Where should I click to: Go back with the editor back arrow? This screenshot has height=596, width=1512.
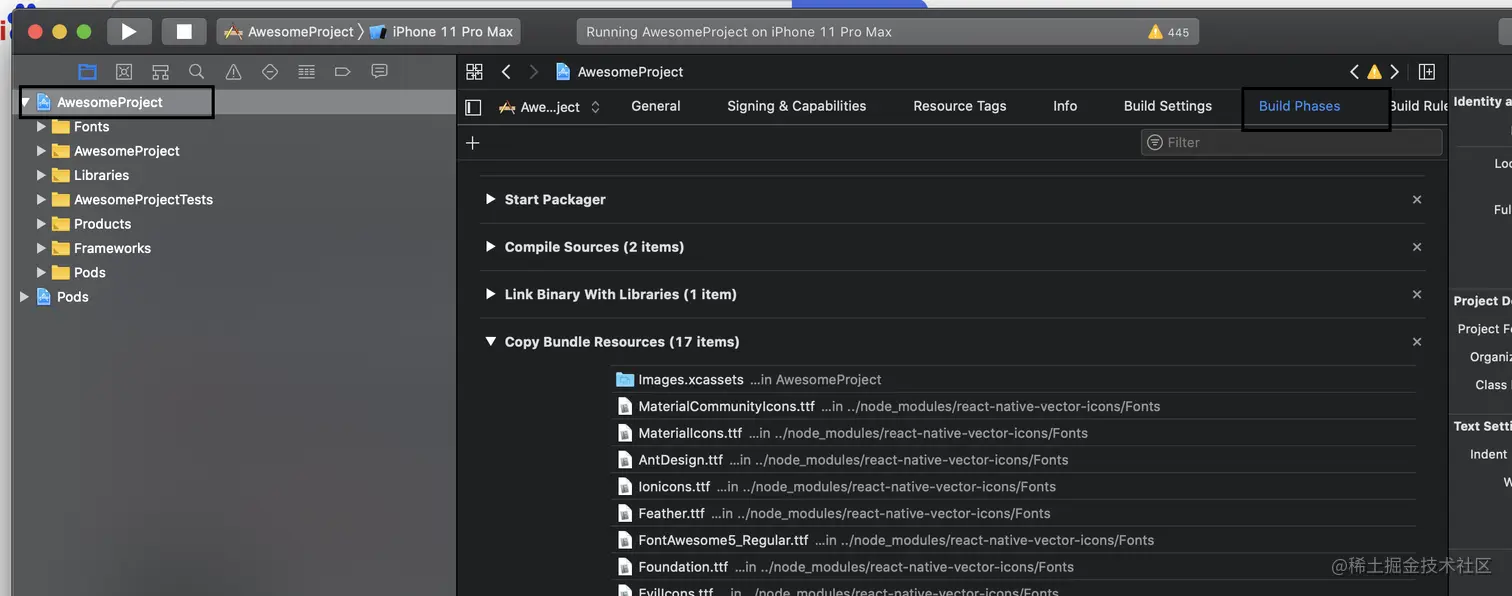[506, 72]
